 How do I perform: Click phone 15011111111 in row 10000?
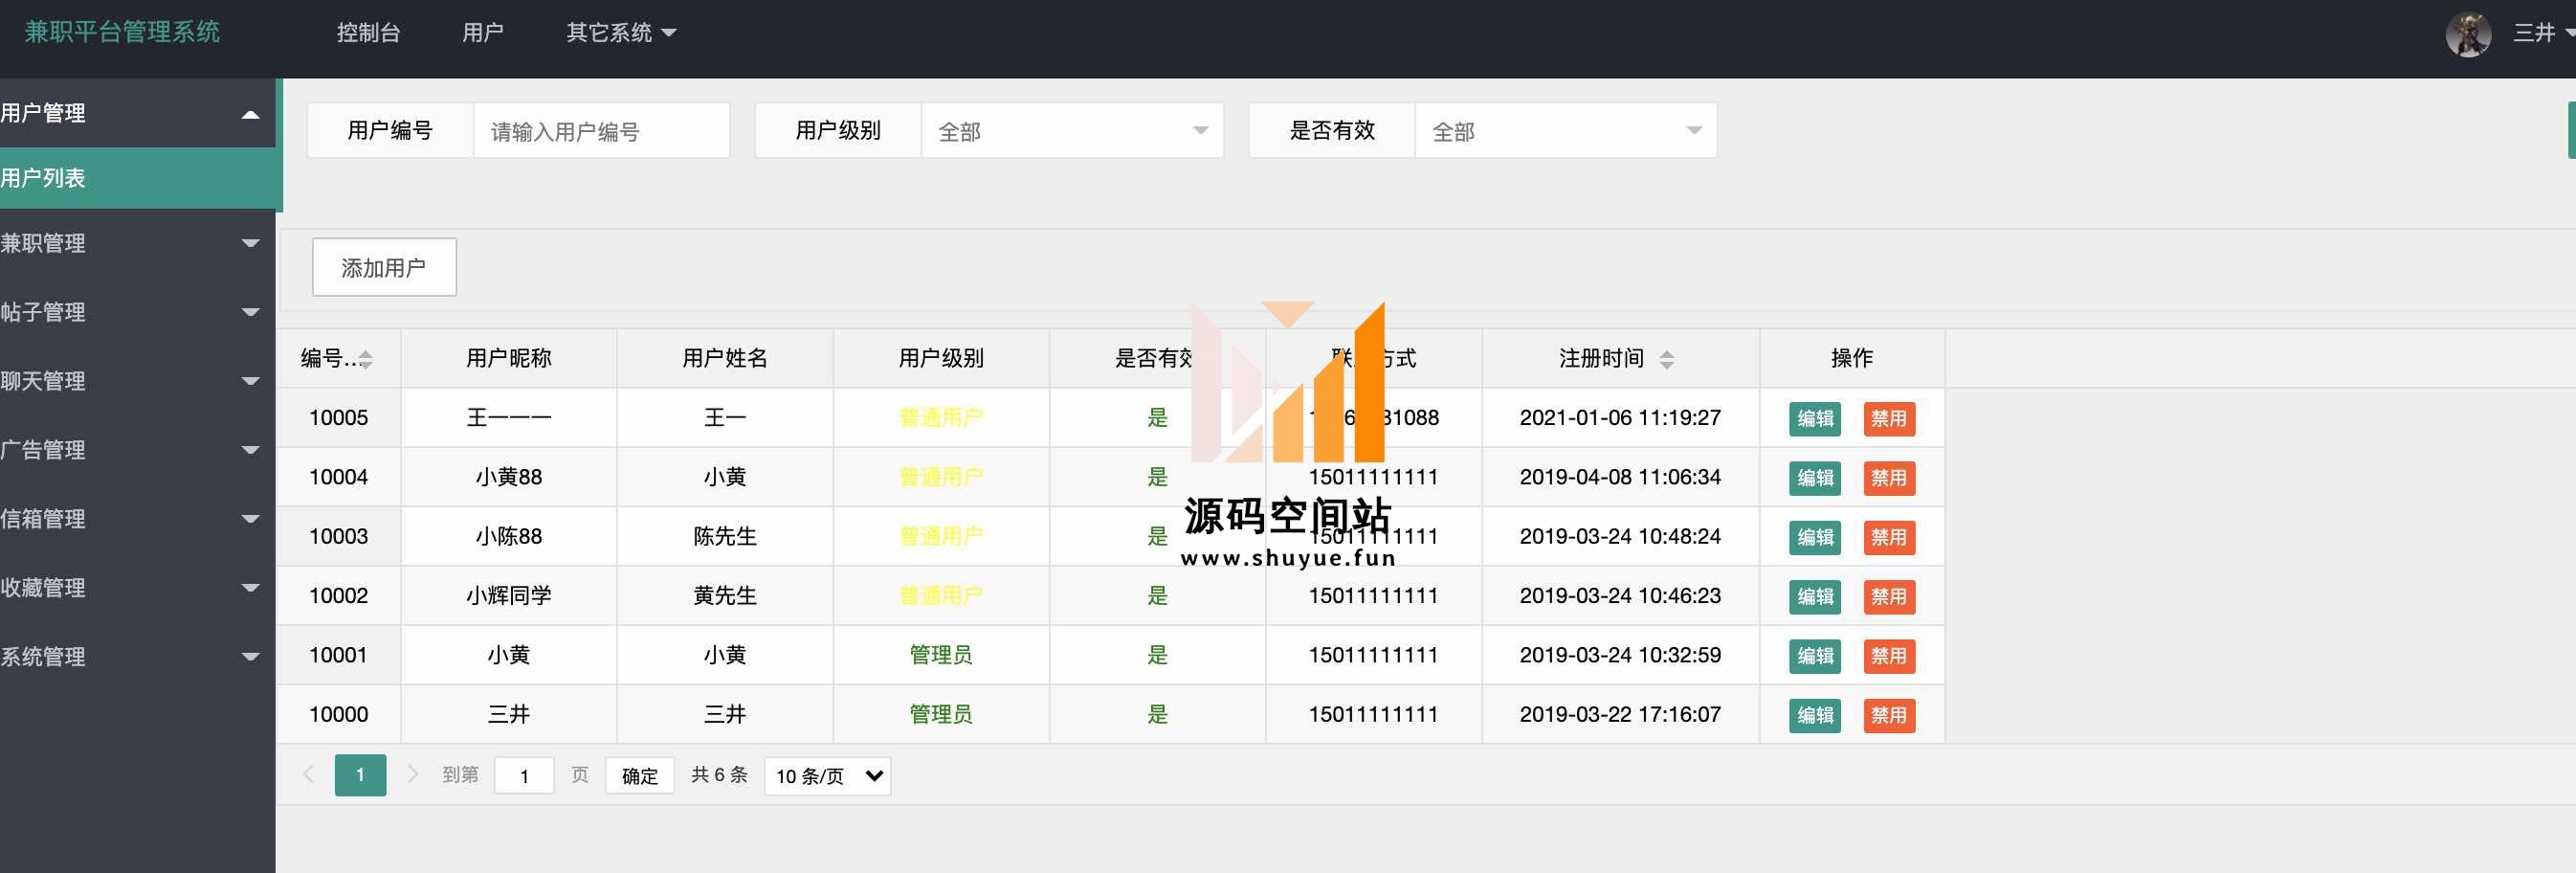tap(1373, 715)
